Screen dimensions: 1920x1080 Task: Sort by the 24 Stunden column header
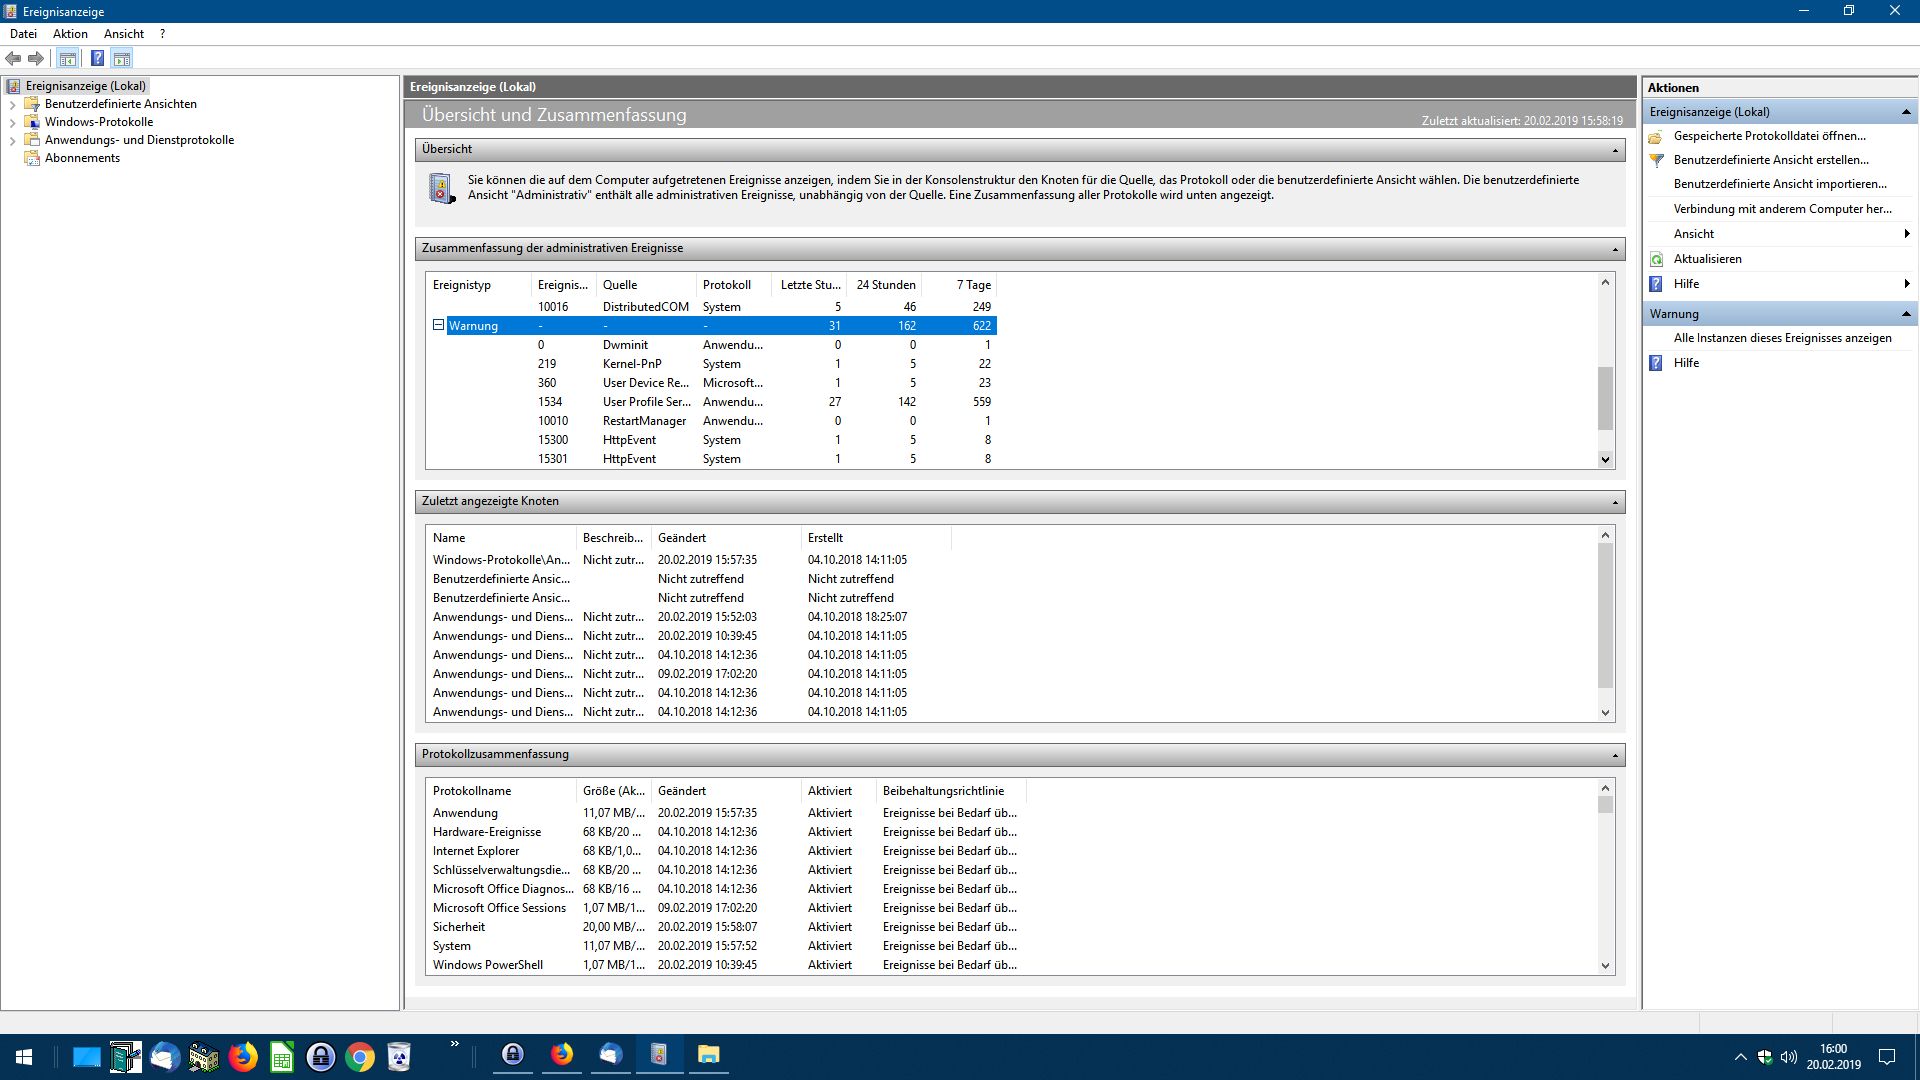pos(884,285)
